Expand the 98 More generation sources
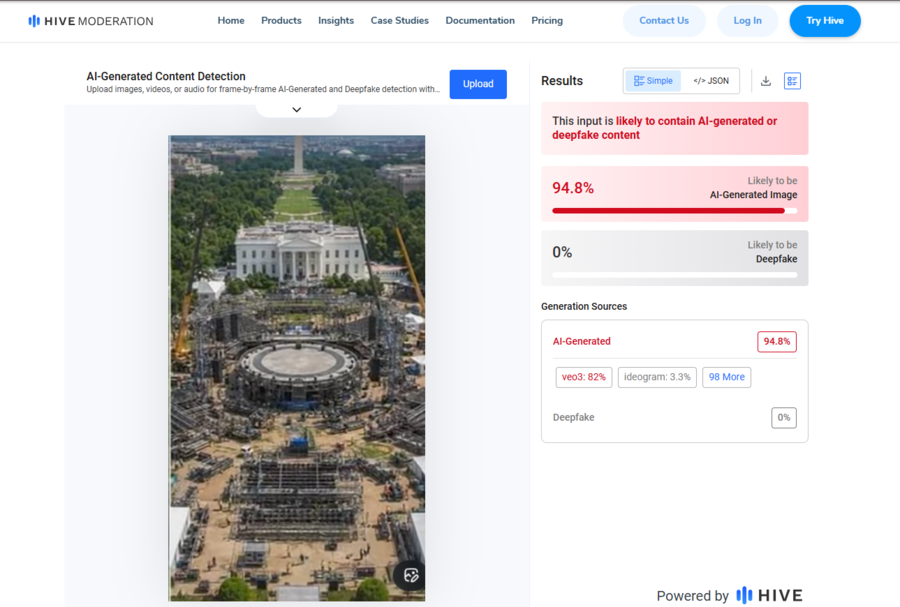The width and height of the screenshot is (900, 607). [x=727, y=377]
